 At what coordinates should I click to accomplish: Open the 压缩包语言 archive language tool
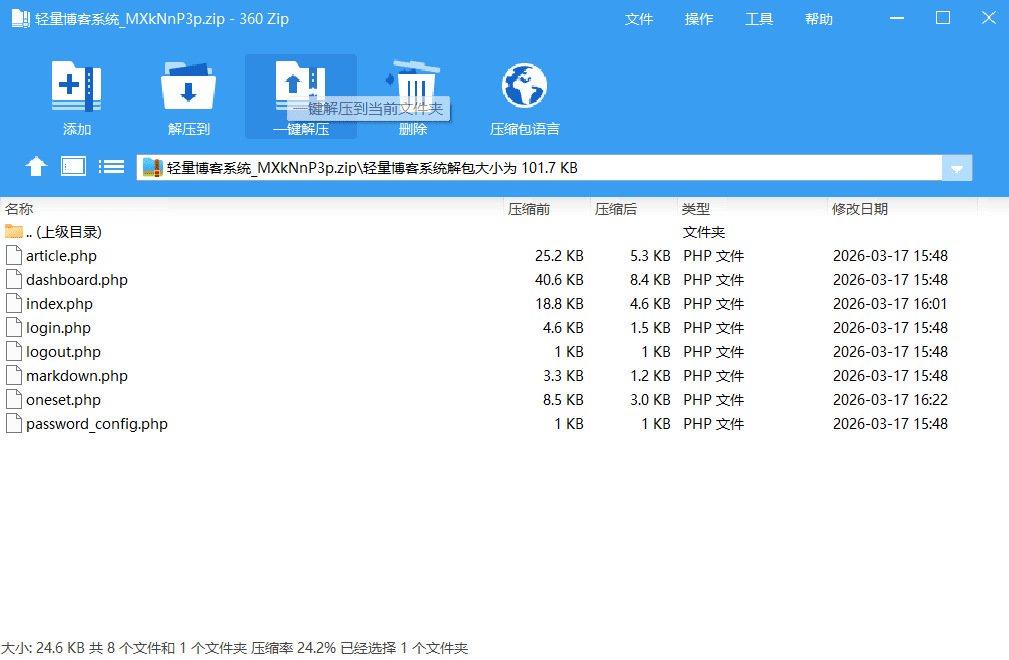pyautogui.click(x=524, y=95)
